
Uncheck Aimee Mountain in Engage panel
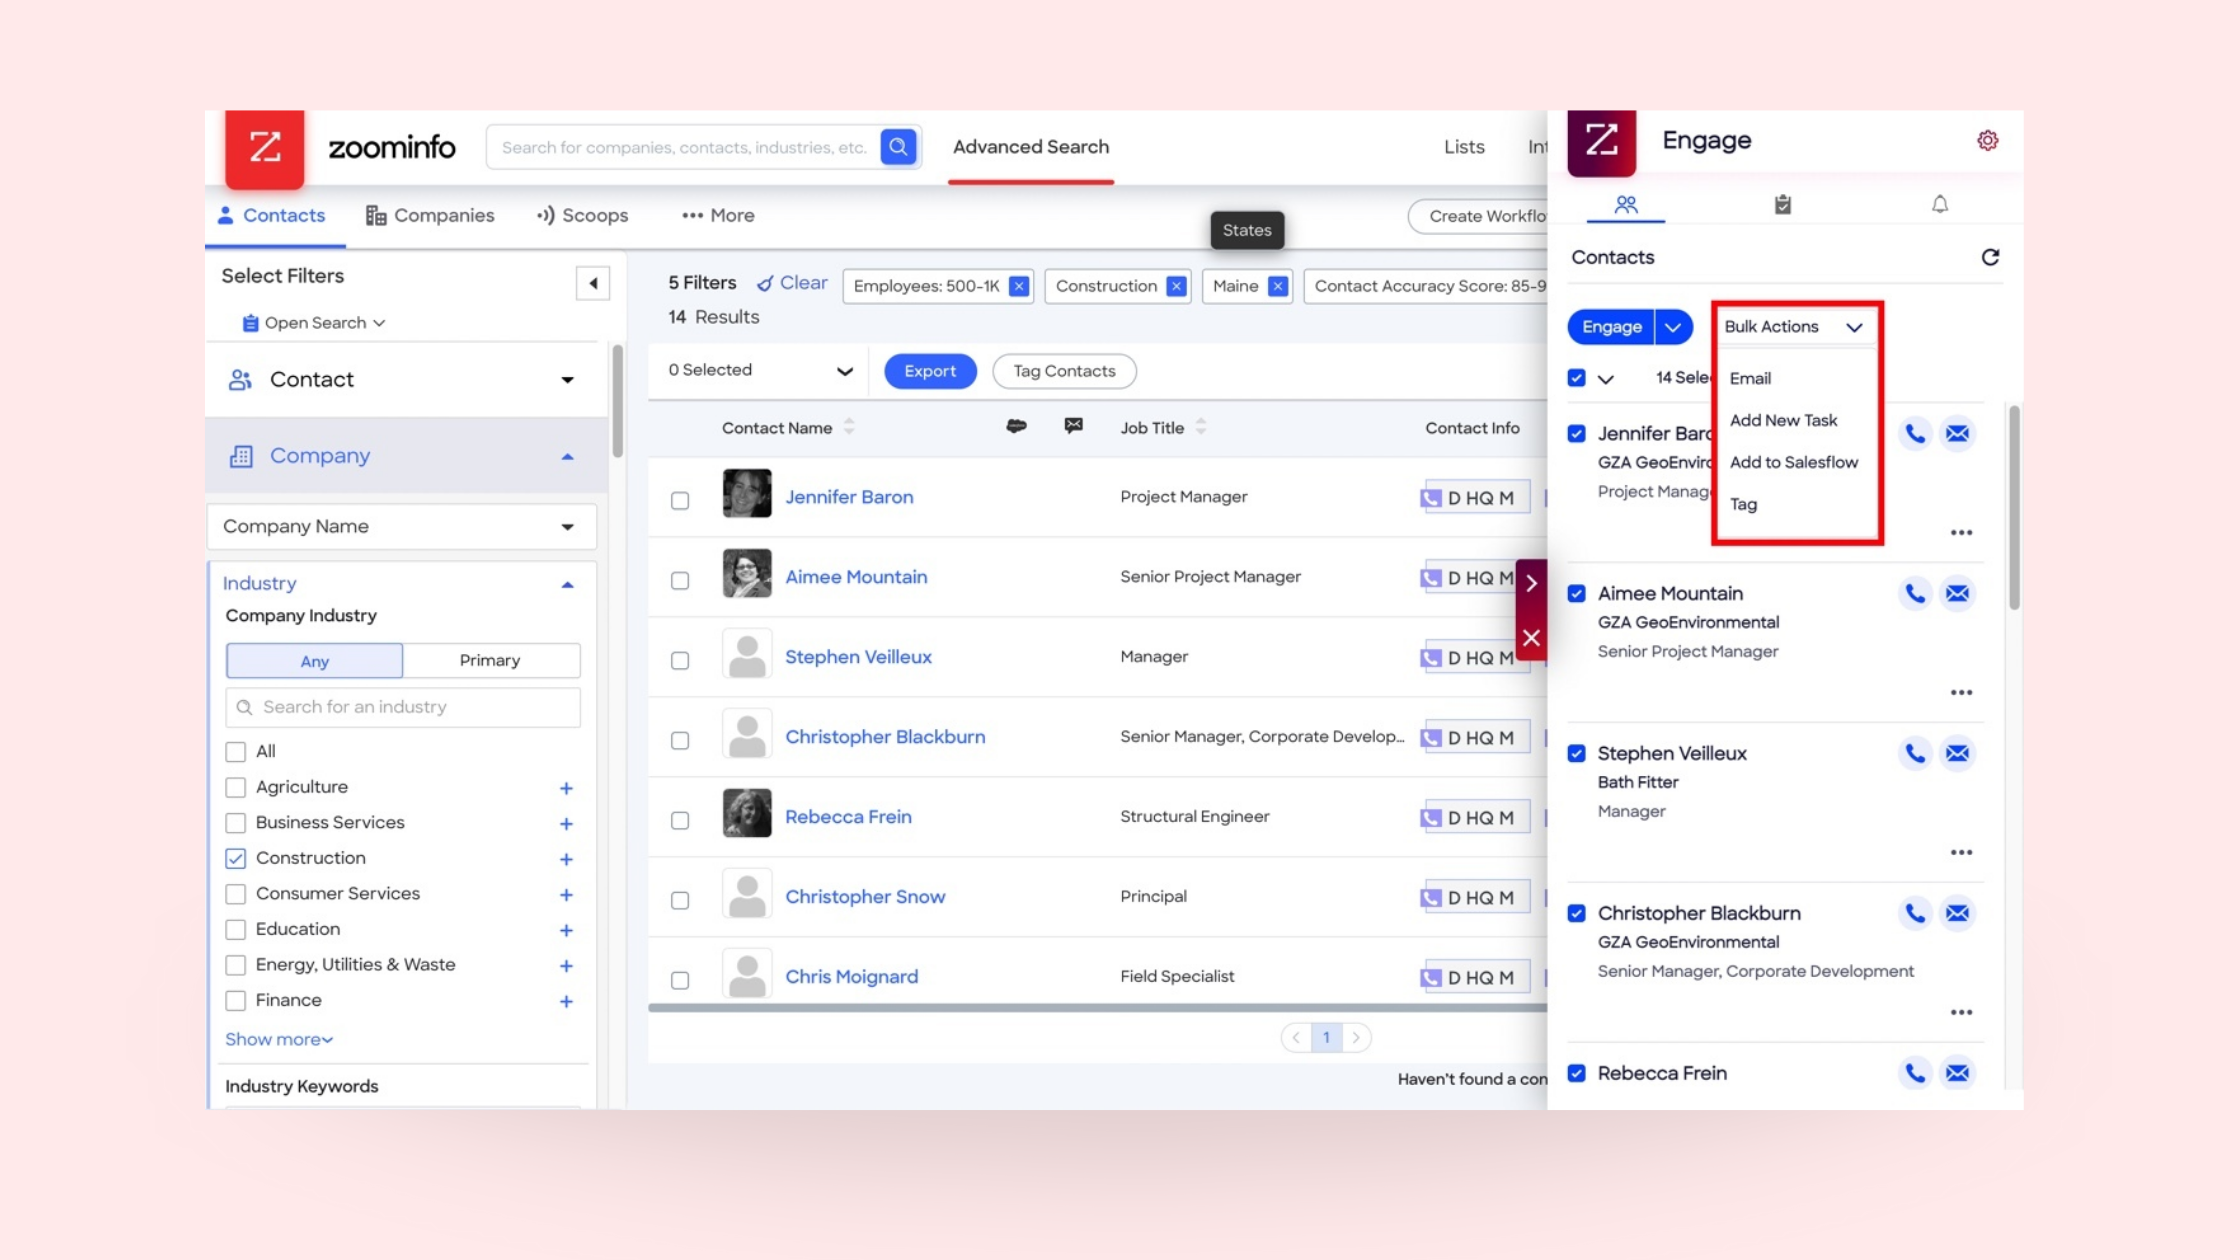1577,594
